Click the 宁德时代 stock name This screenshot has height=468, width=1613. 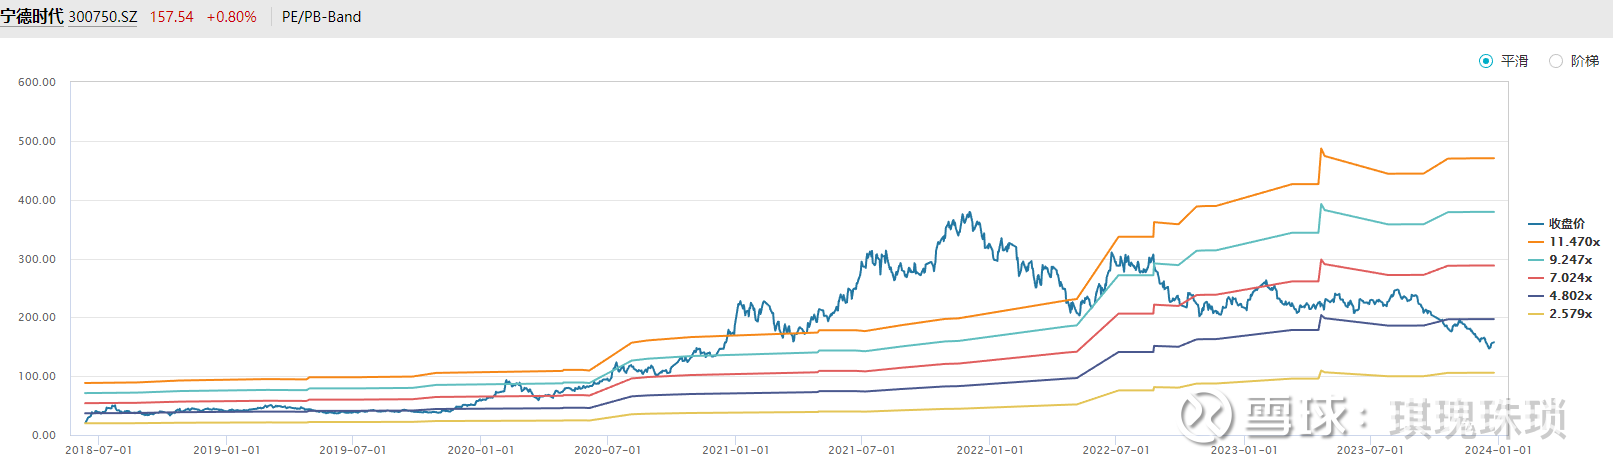pyautogui.click(x=32, y=17)
